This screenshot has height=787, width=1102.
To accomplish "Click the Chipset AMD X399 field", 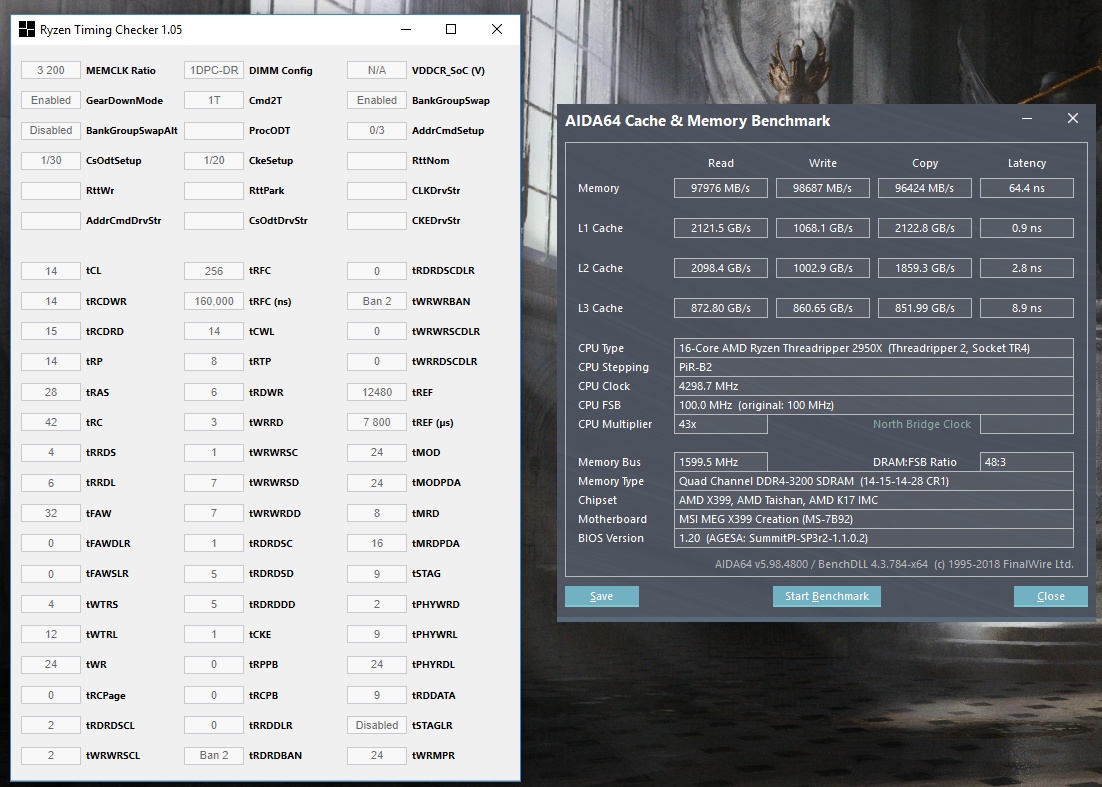I will [874, 500].
